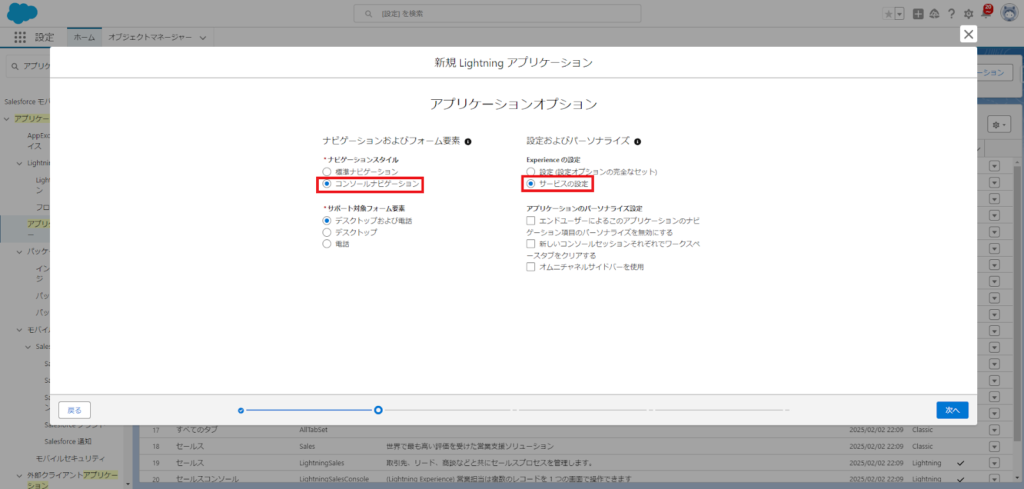Go back with the 戻る button

coord(74,410)
